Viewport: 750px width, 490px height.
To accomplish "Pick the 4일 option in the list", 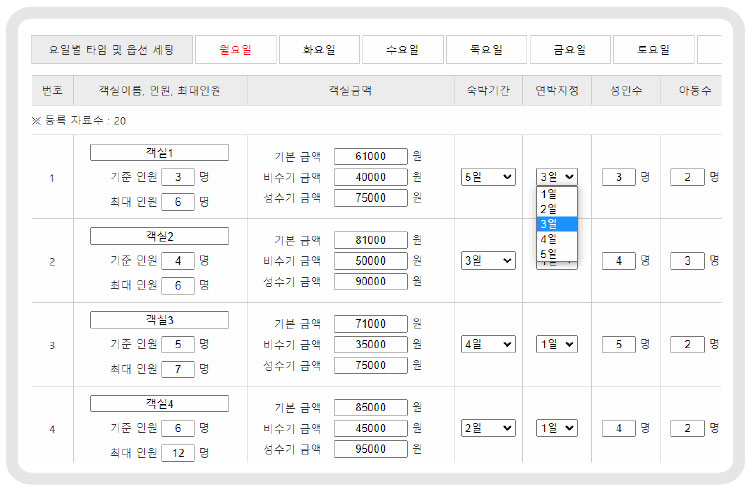I will pos(549,239).
